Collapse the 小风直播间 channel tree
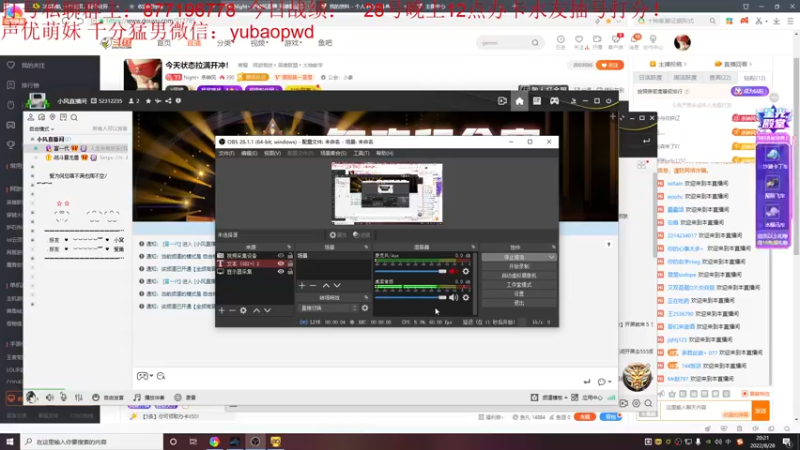 (33, 139)
